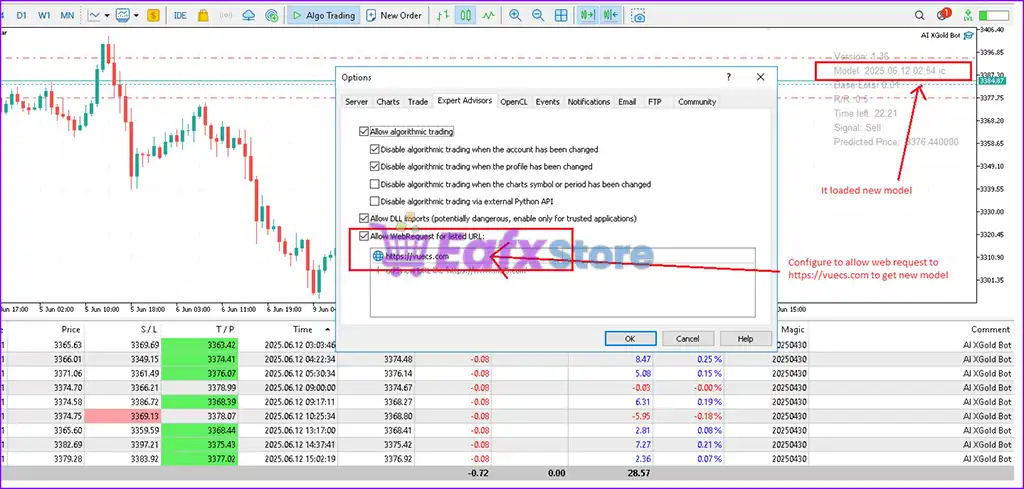Screen dimensions: 1024x489
Task: Close the Options dialog
Action: [x=760, y=77]
